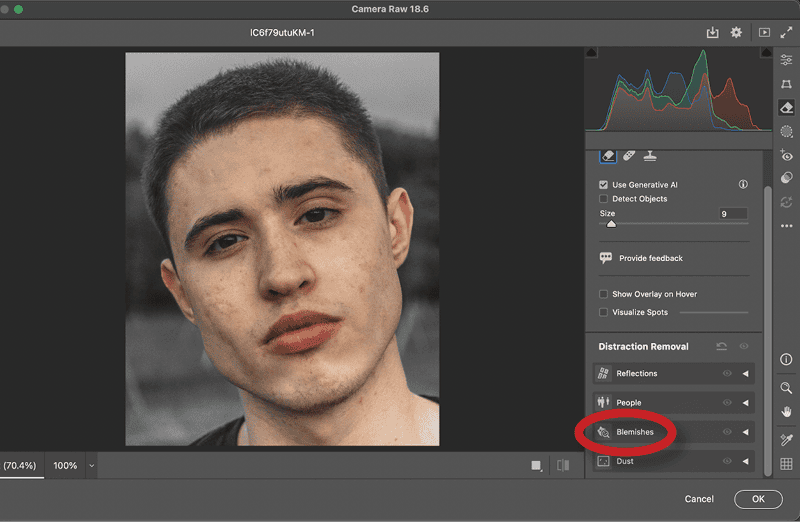Viewport: 800px width, 522px height.
Task: Open the Blemishes removal option
Action: click(673, 432)
